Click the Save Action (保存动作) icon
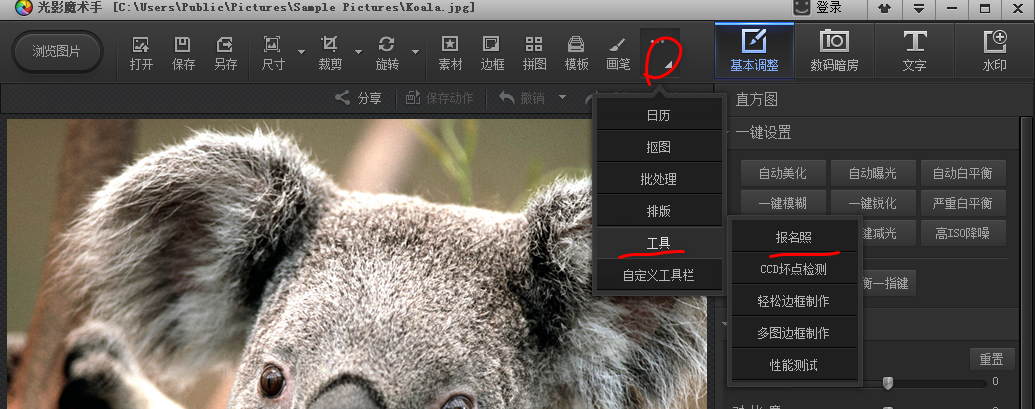Screen dimensions: 1035x409 click(413, 98)
